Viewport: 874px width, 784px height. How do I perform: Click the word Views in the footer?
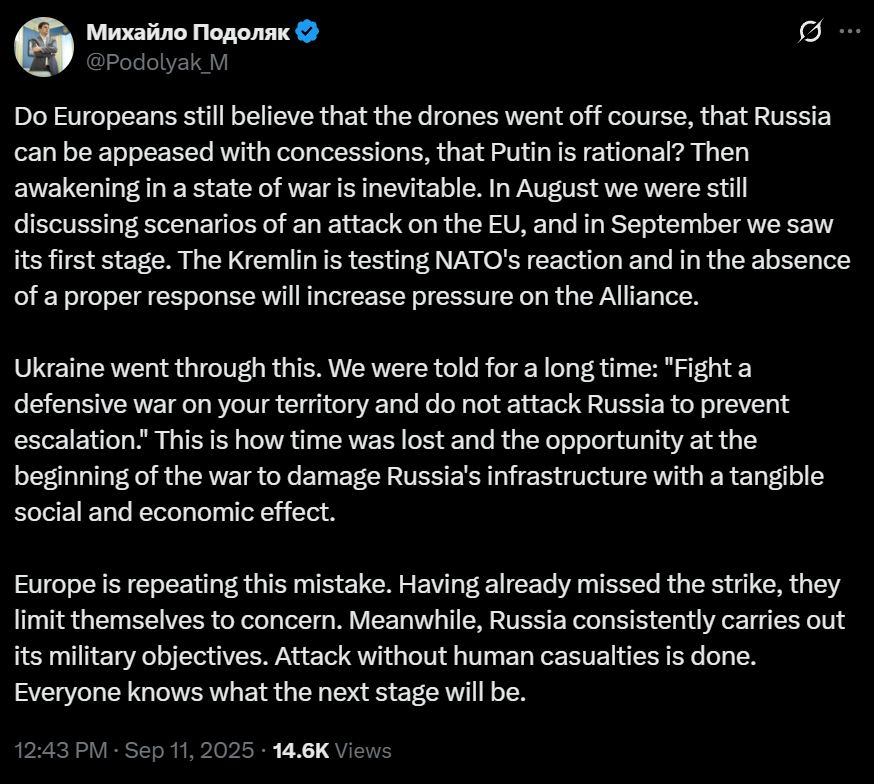(x=364, y=750)
